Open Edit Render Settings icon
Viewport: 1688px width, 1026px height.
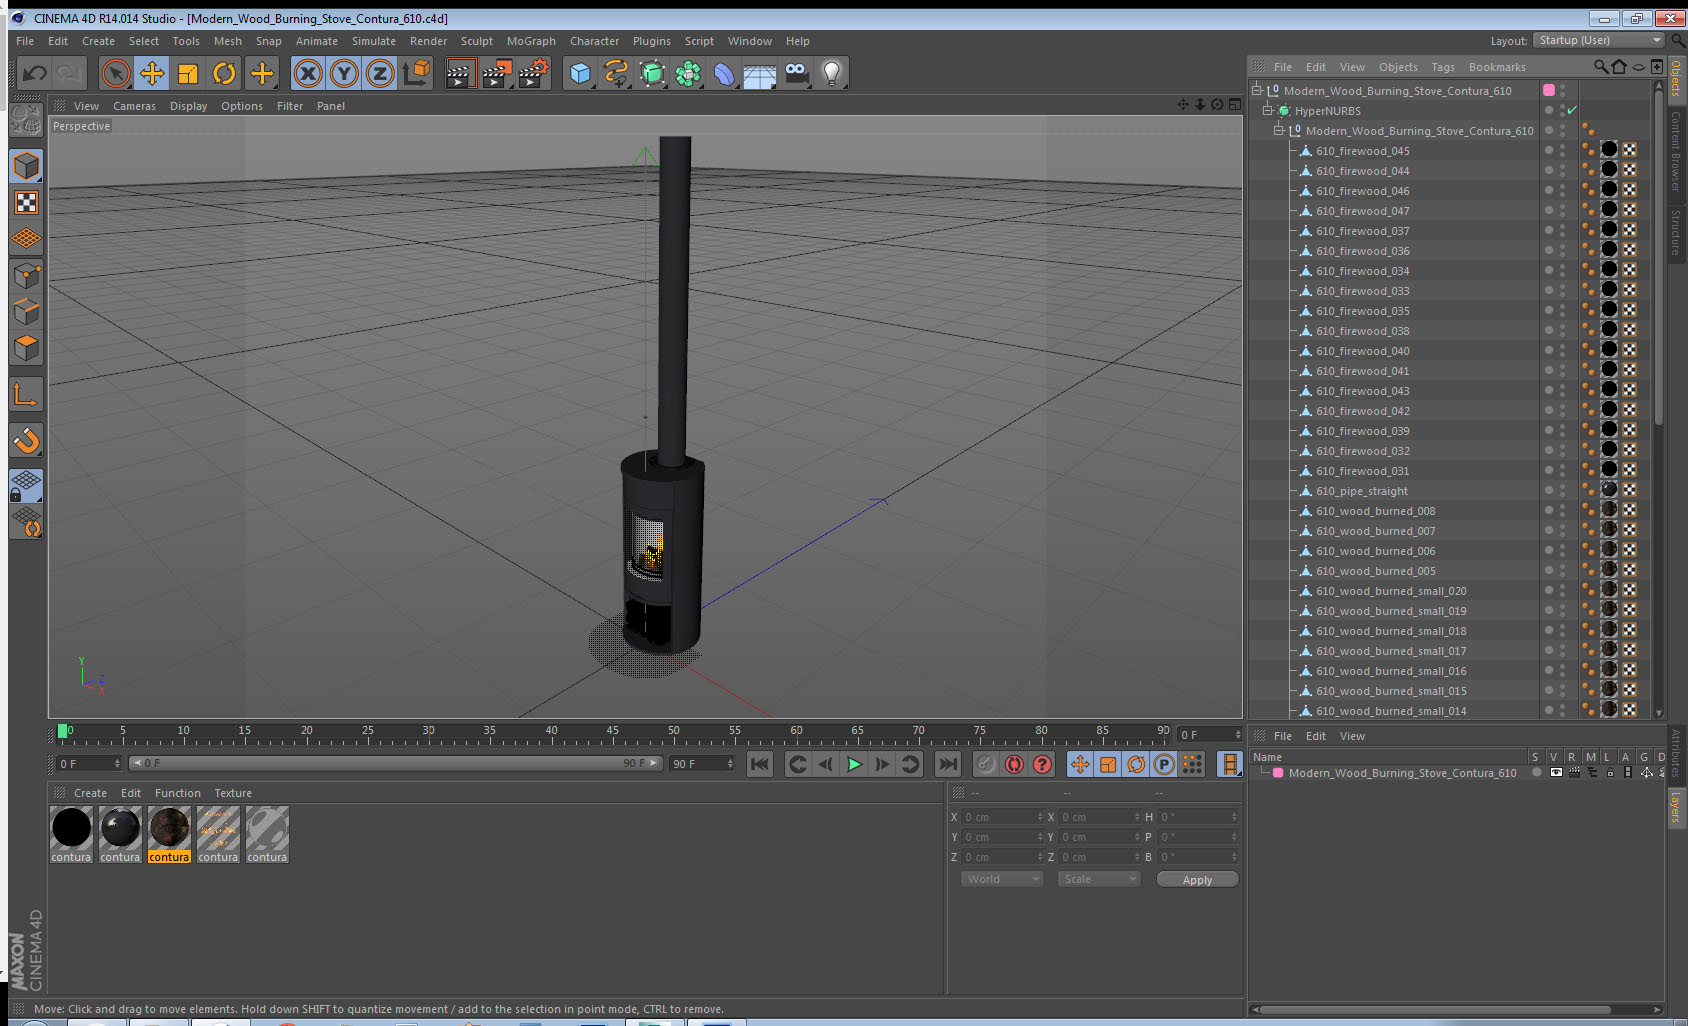(534, 73)
